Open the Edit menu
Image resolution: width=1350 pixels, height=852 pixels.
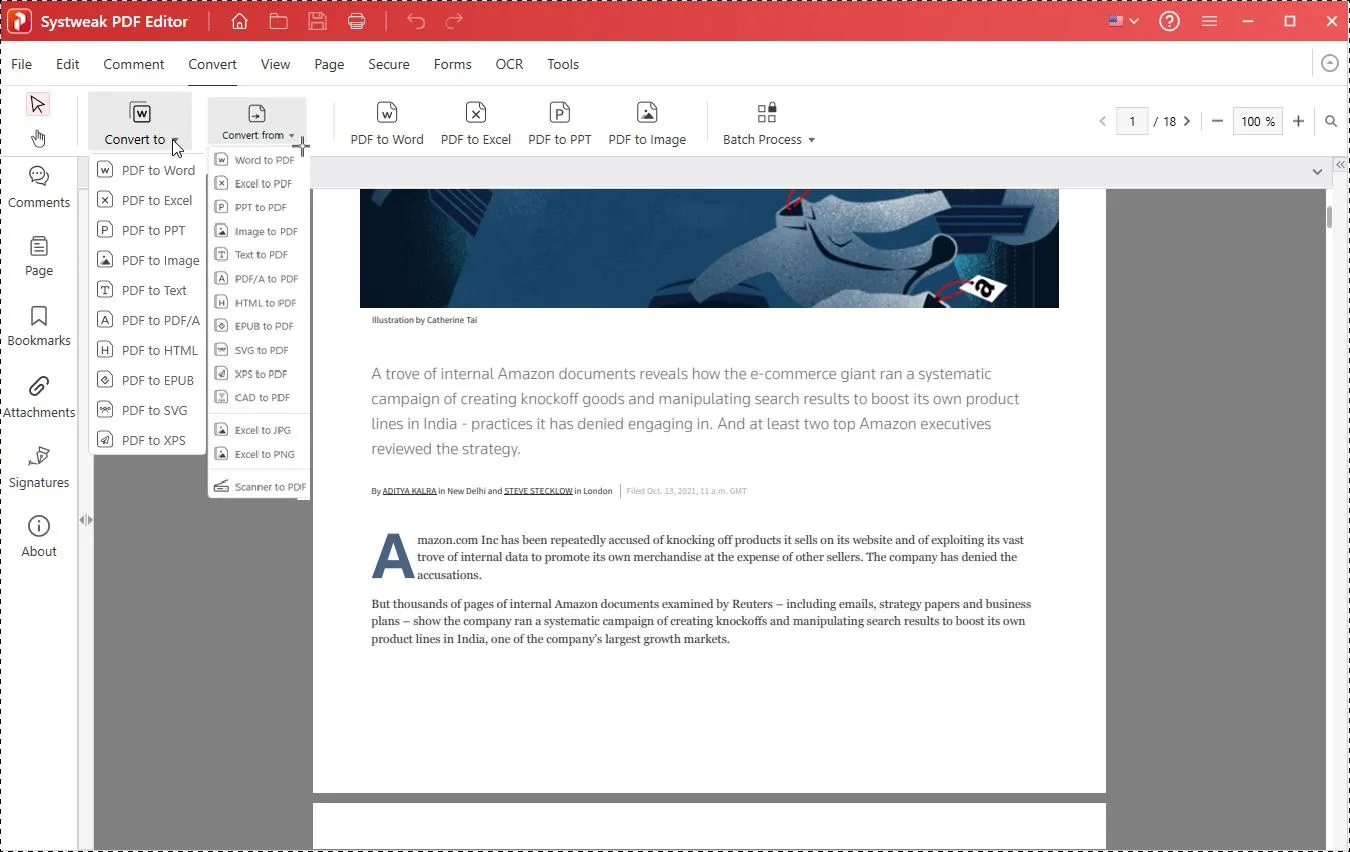[x=68, y=64]
